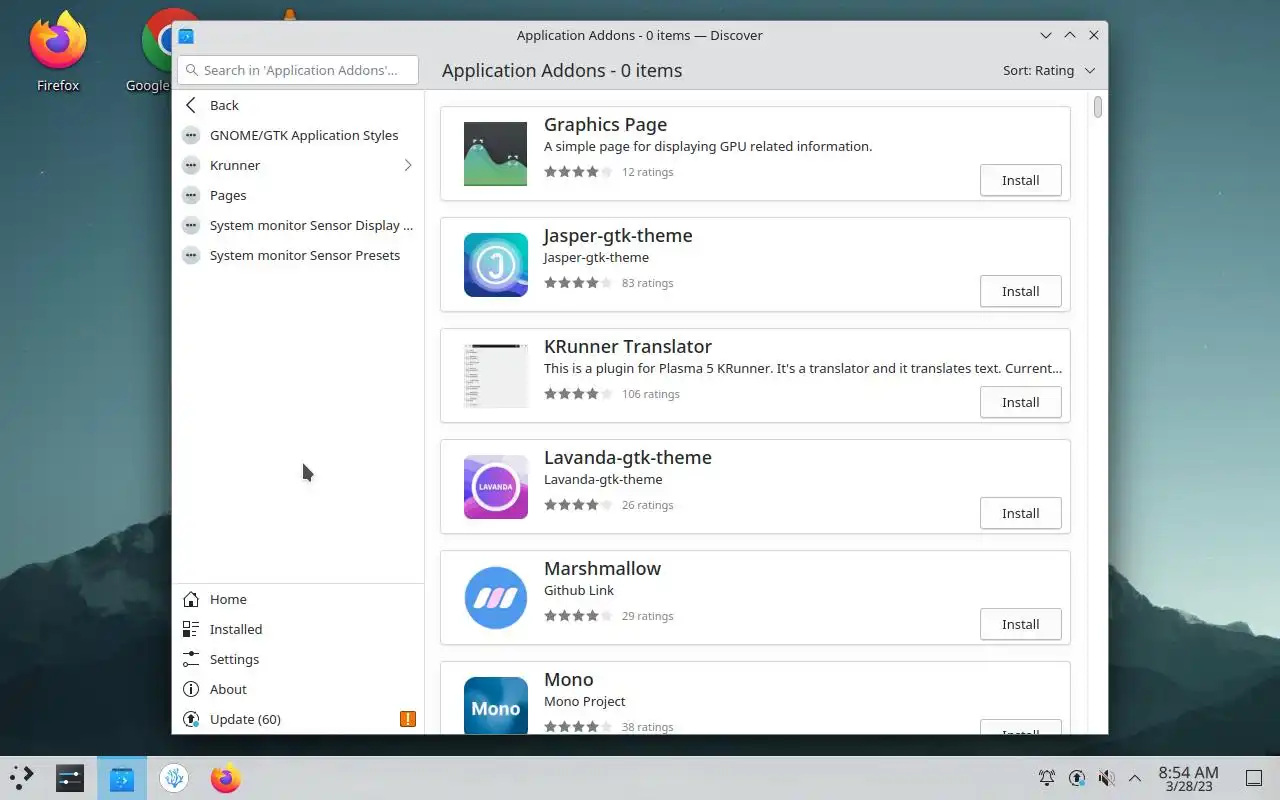This screenshot has height=800, width=1280.
Task: Select the Pages category
Action: [298, 195]
